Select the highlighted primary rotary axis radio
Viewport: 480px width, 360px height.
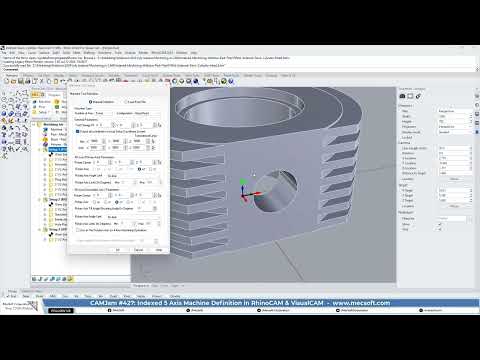(140, 169)
